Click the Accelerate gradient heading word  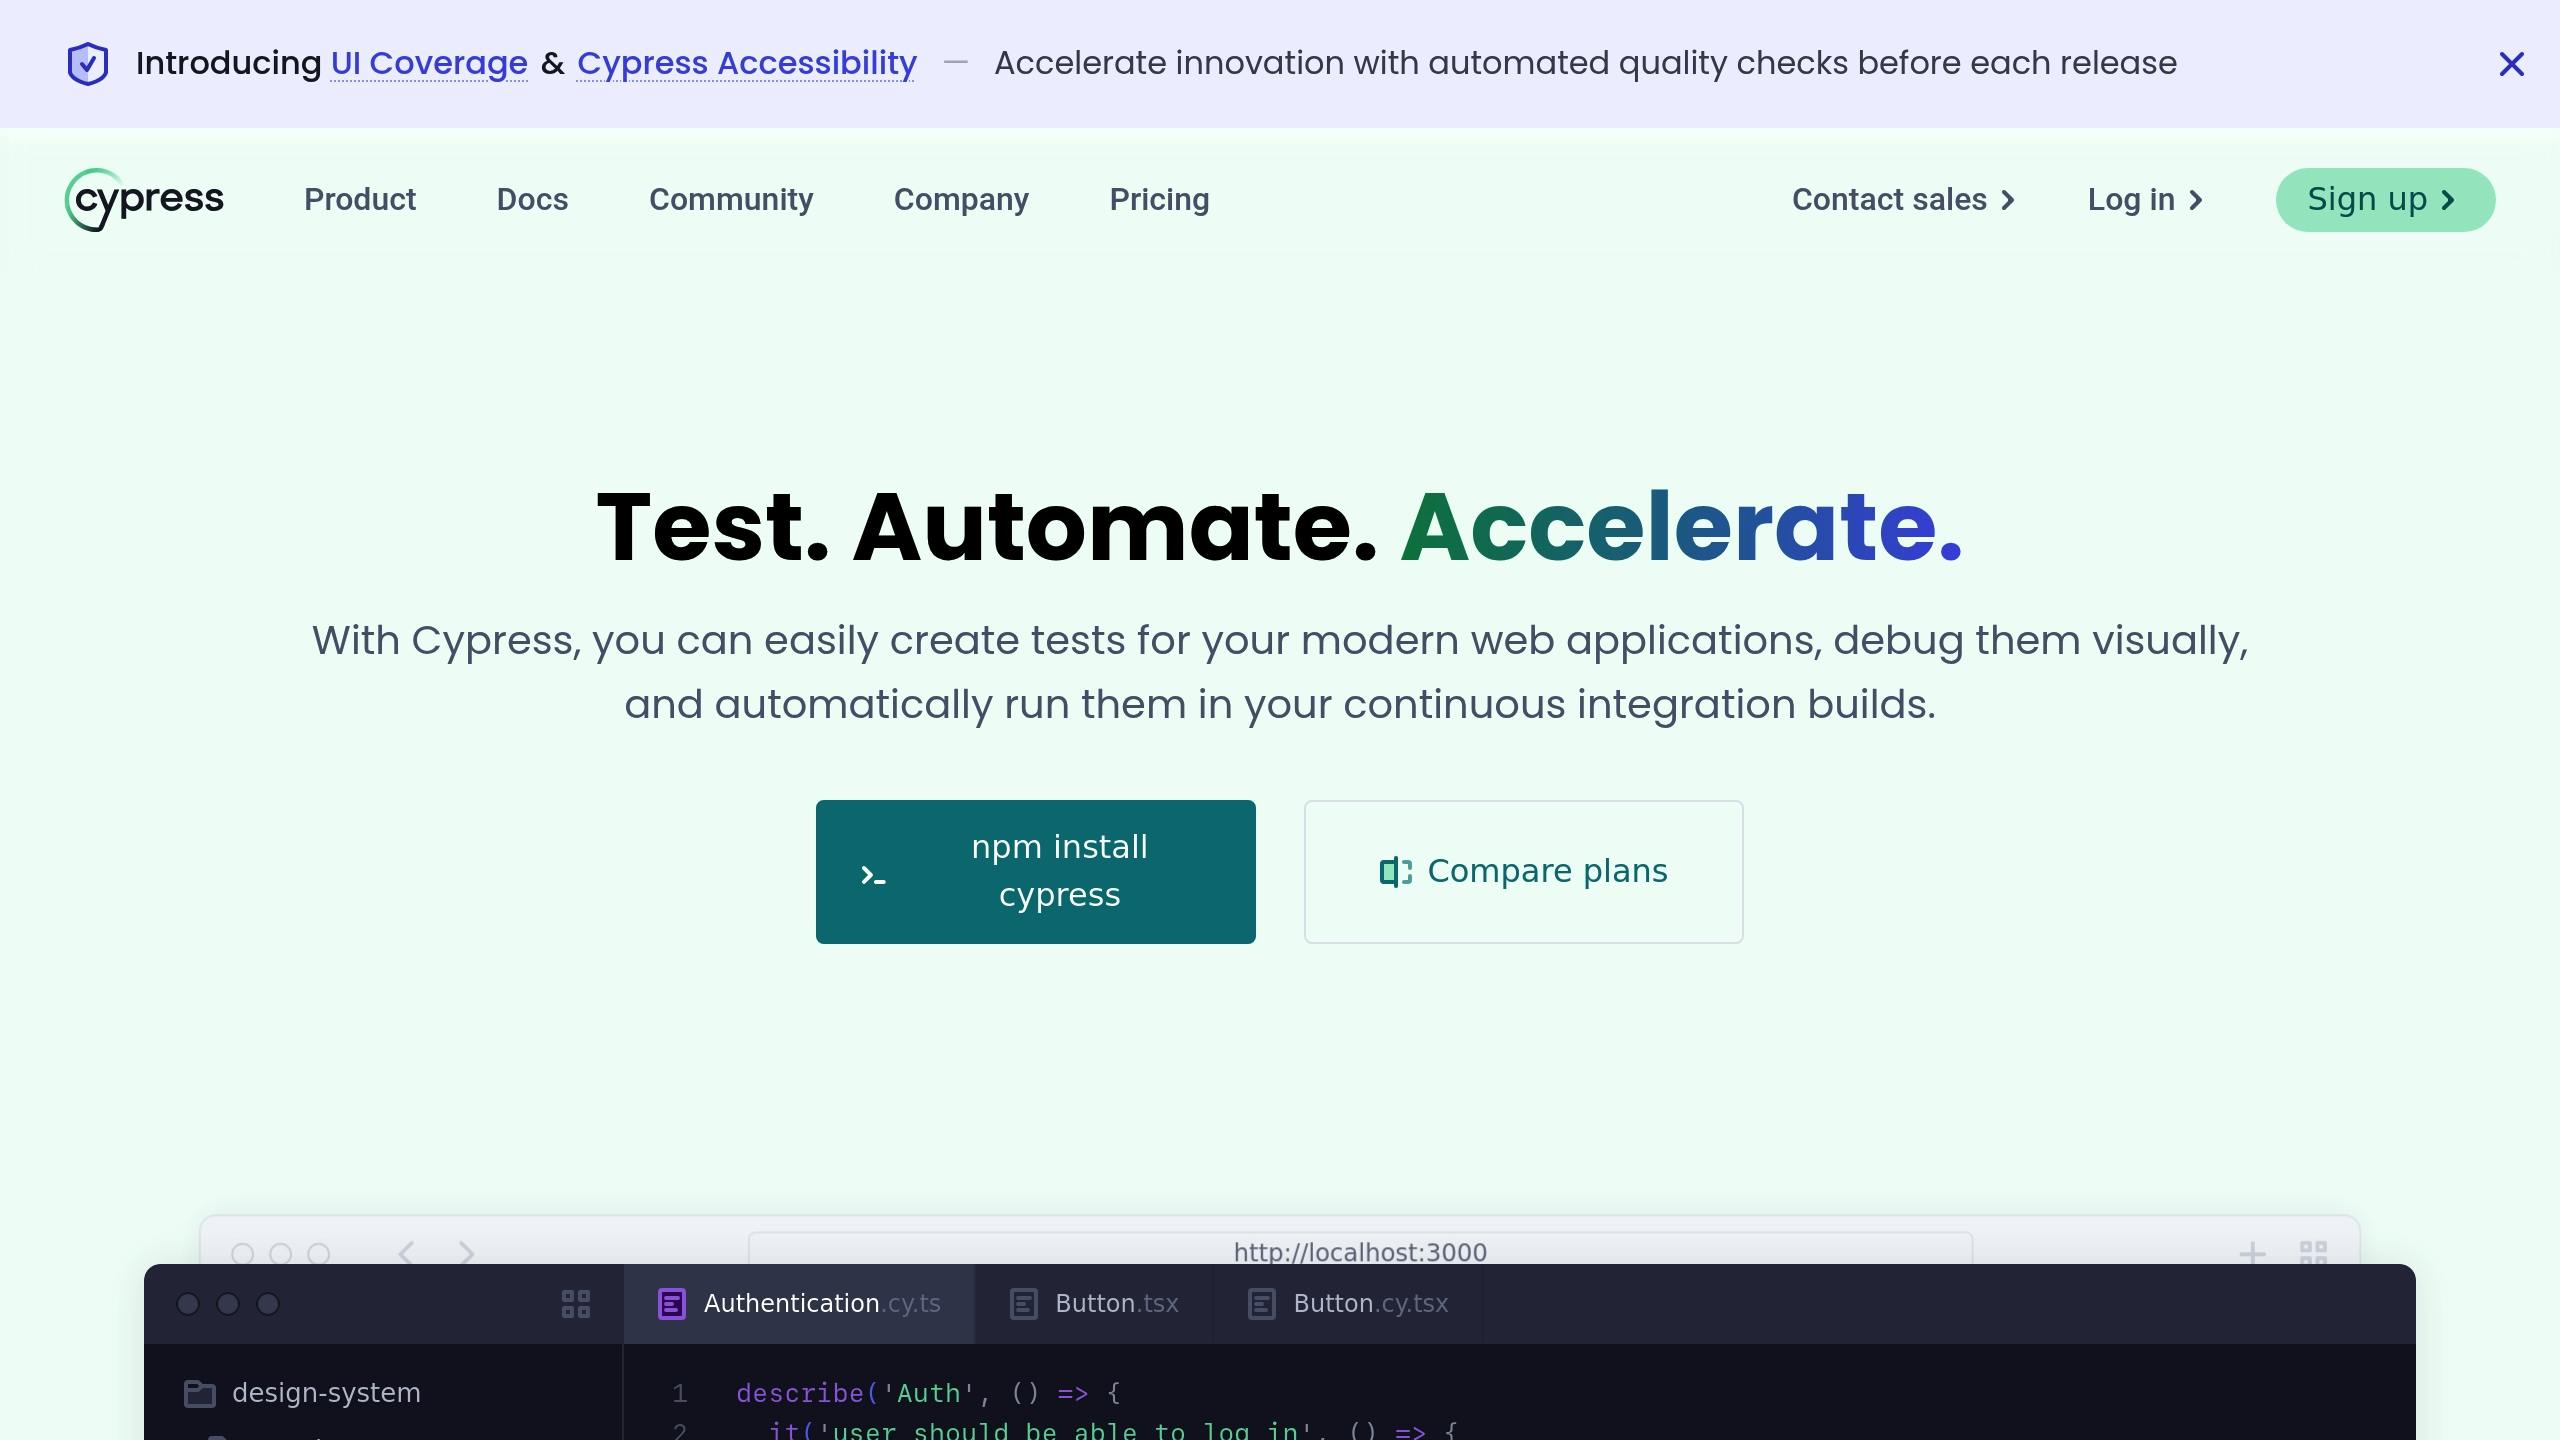pos(1682,526)
